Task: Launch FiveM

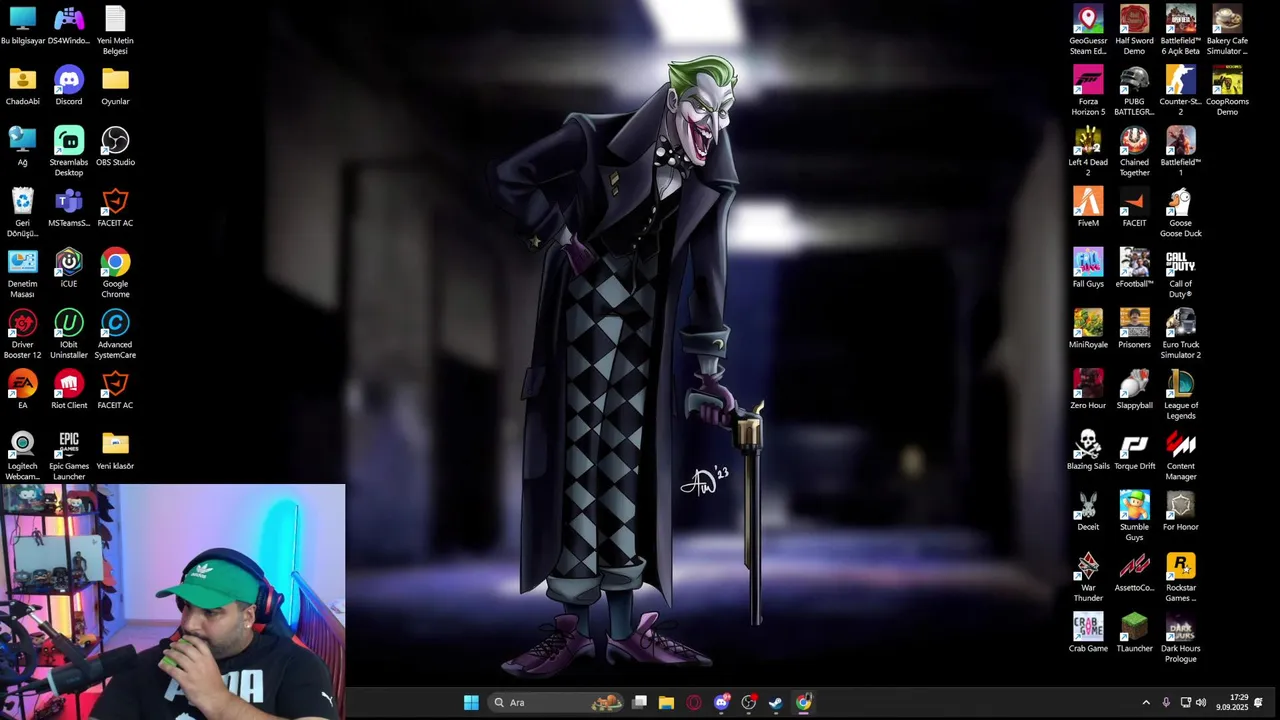Action: click(1088, 208)
